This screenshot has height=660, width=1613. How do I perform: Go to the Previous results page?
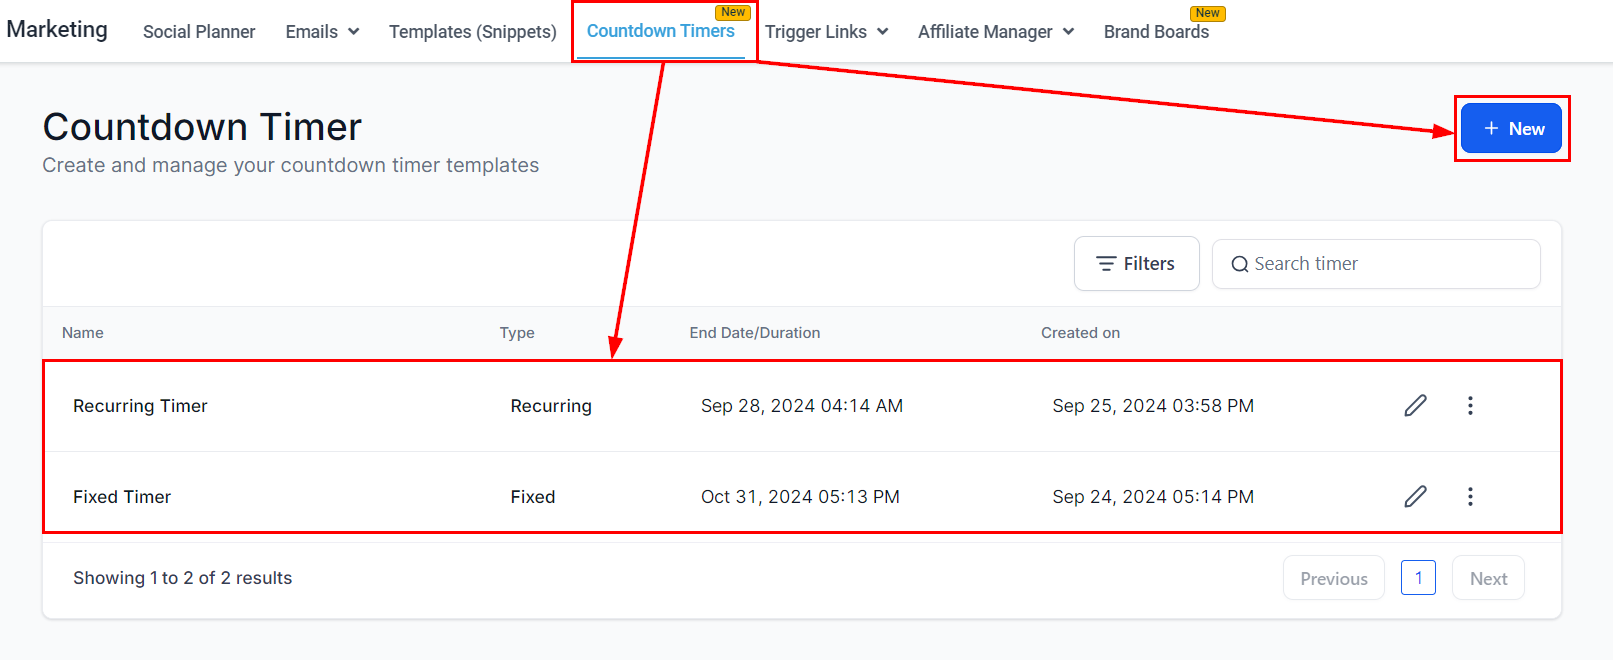point(1333,578)
